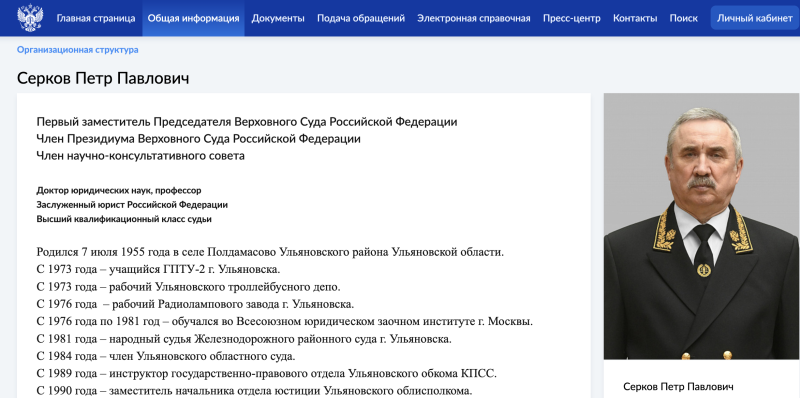
Task: Click line Член Президиума Верховного Суда
Action: (198, 139)
